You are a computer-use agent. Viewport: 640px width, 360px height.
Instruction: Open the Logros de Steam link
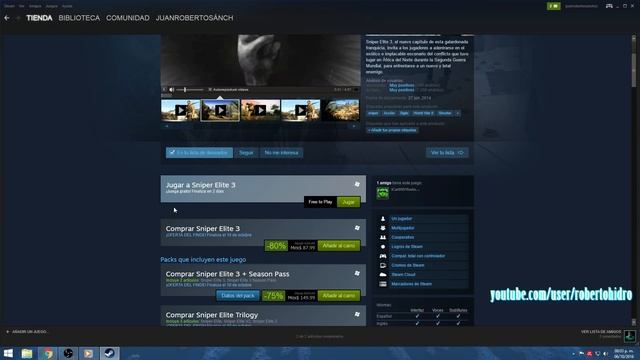[407, 247]
